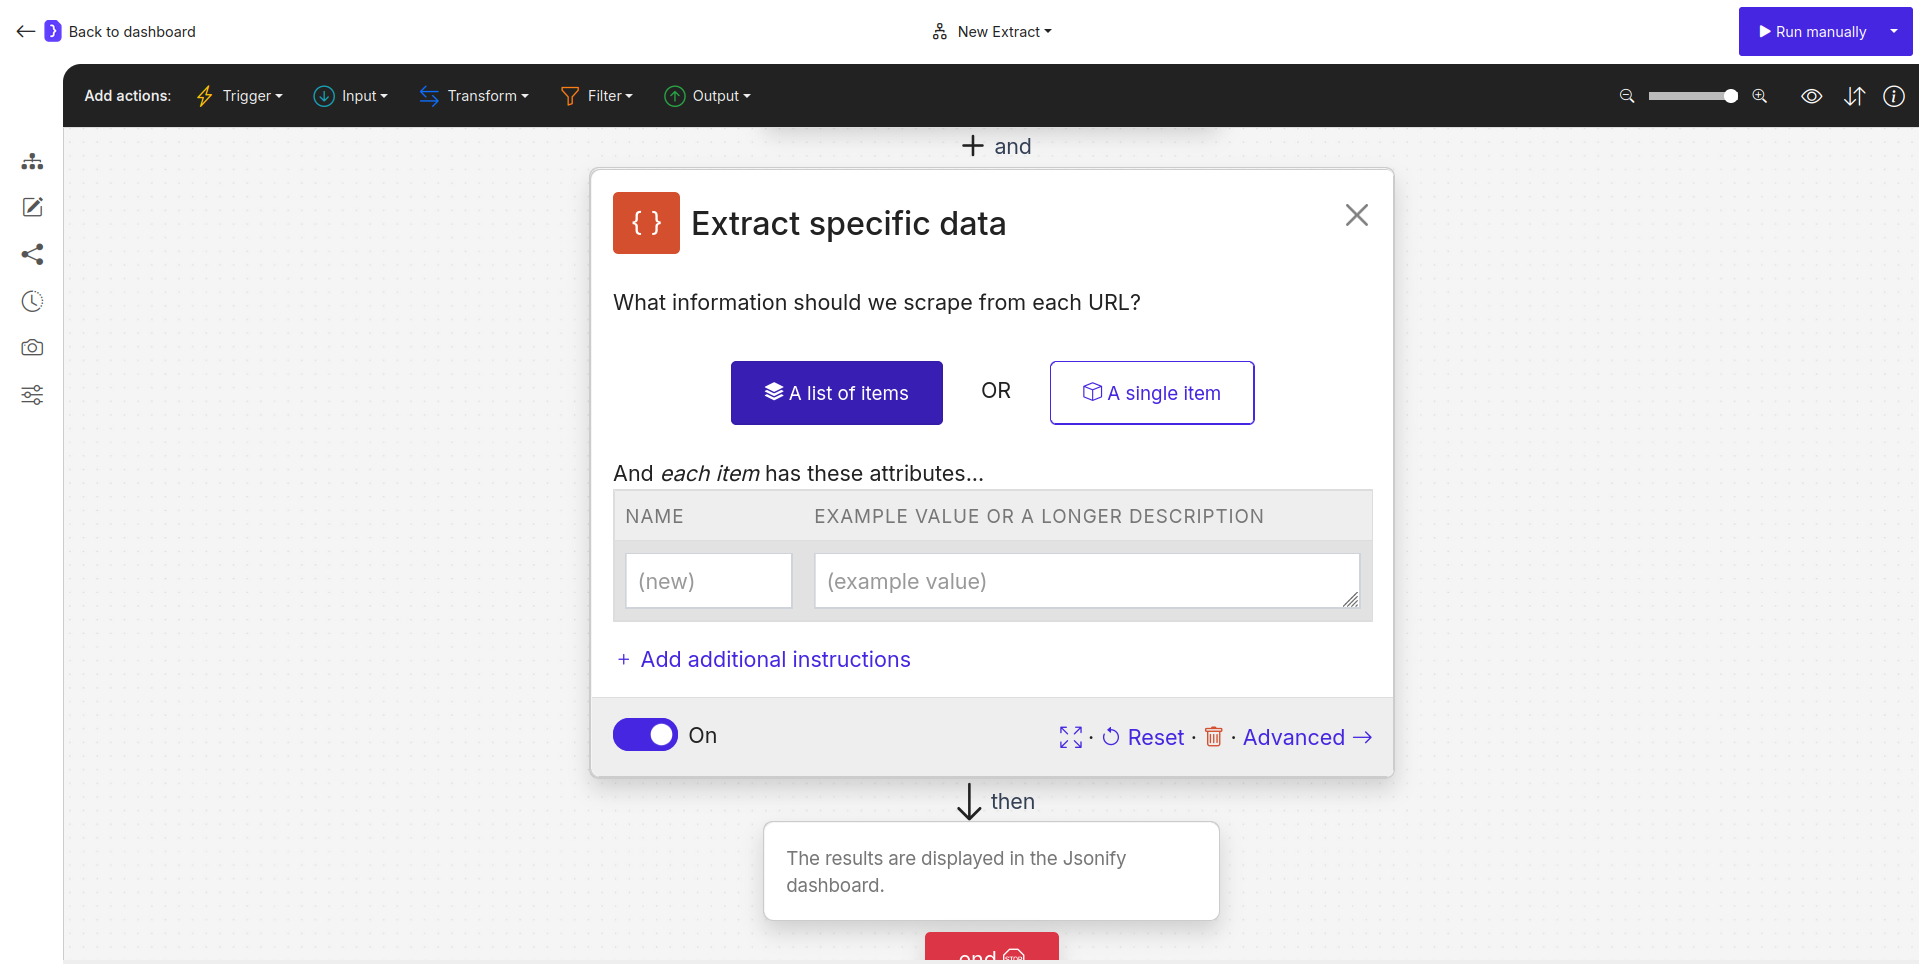The image size is (1920, 964).
Task: Open the info icon in the toolbar
Action: (1894, 96)
